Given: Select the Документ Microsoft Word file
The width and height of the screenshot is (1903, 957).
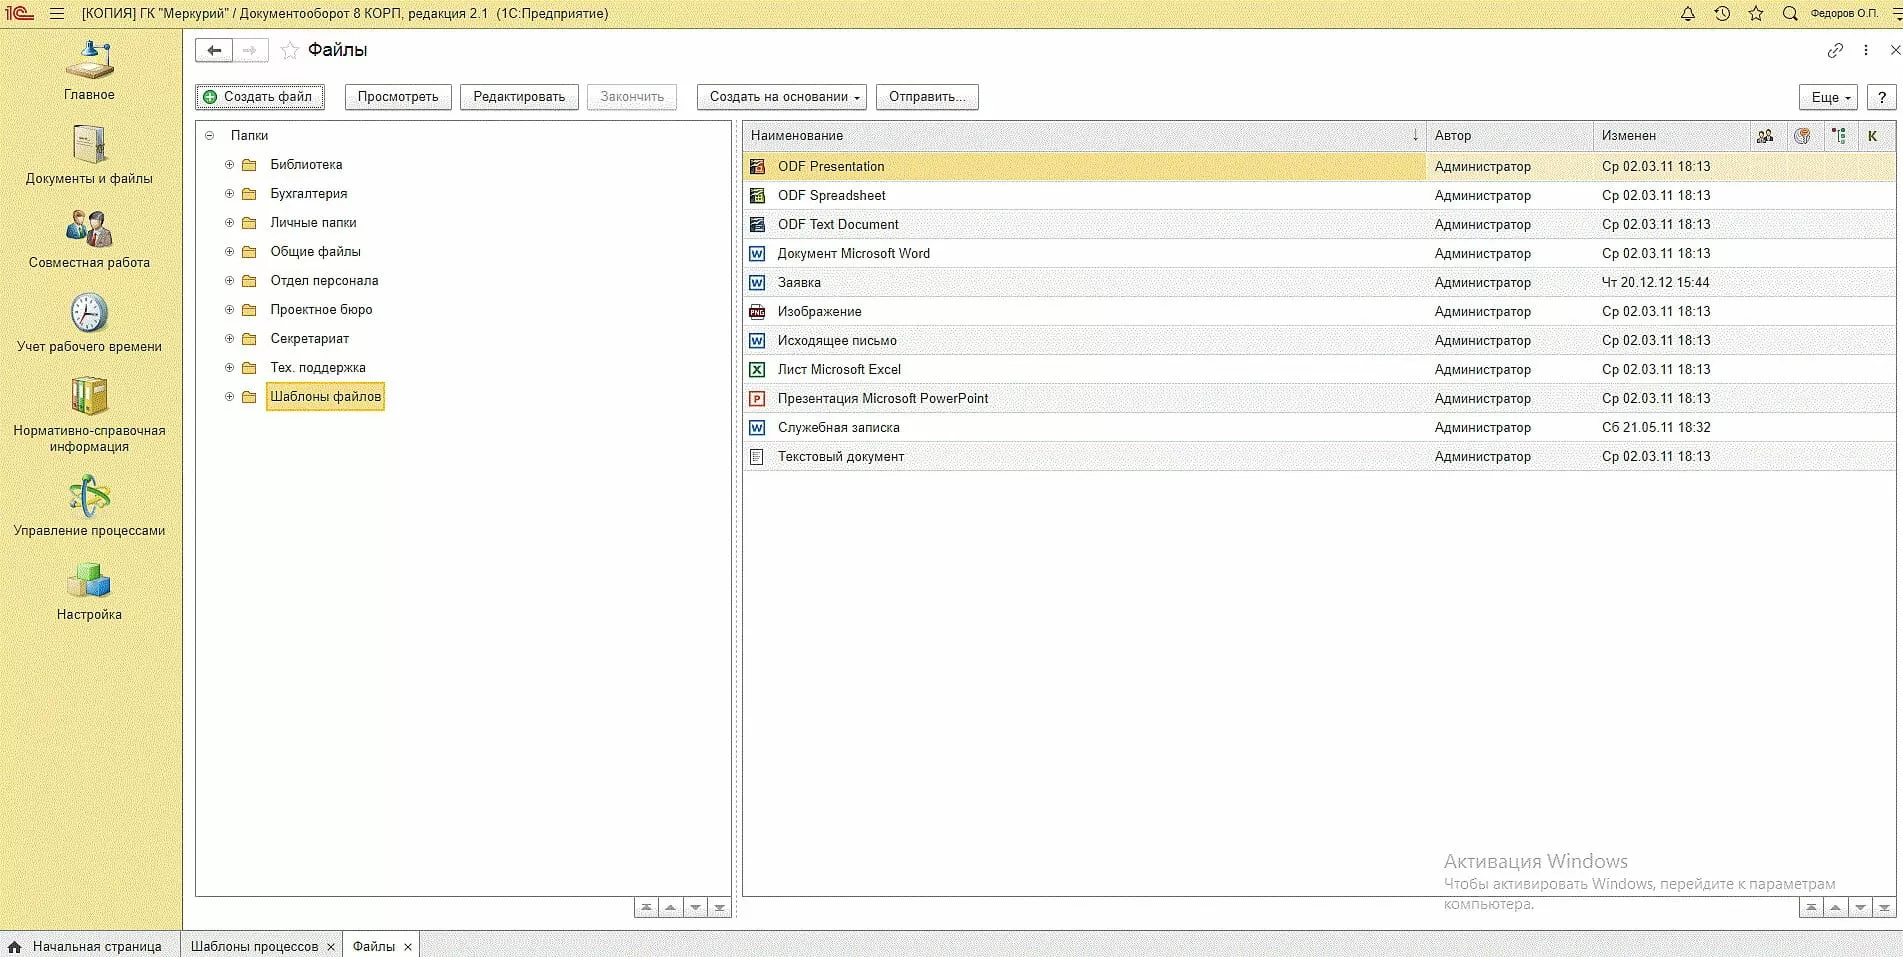Looking at the screenshot, I should click(x=1319, y=254).
